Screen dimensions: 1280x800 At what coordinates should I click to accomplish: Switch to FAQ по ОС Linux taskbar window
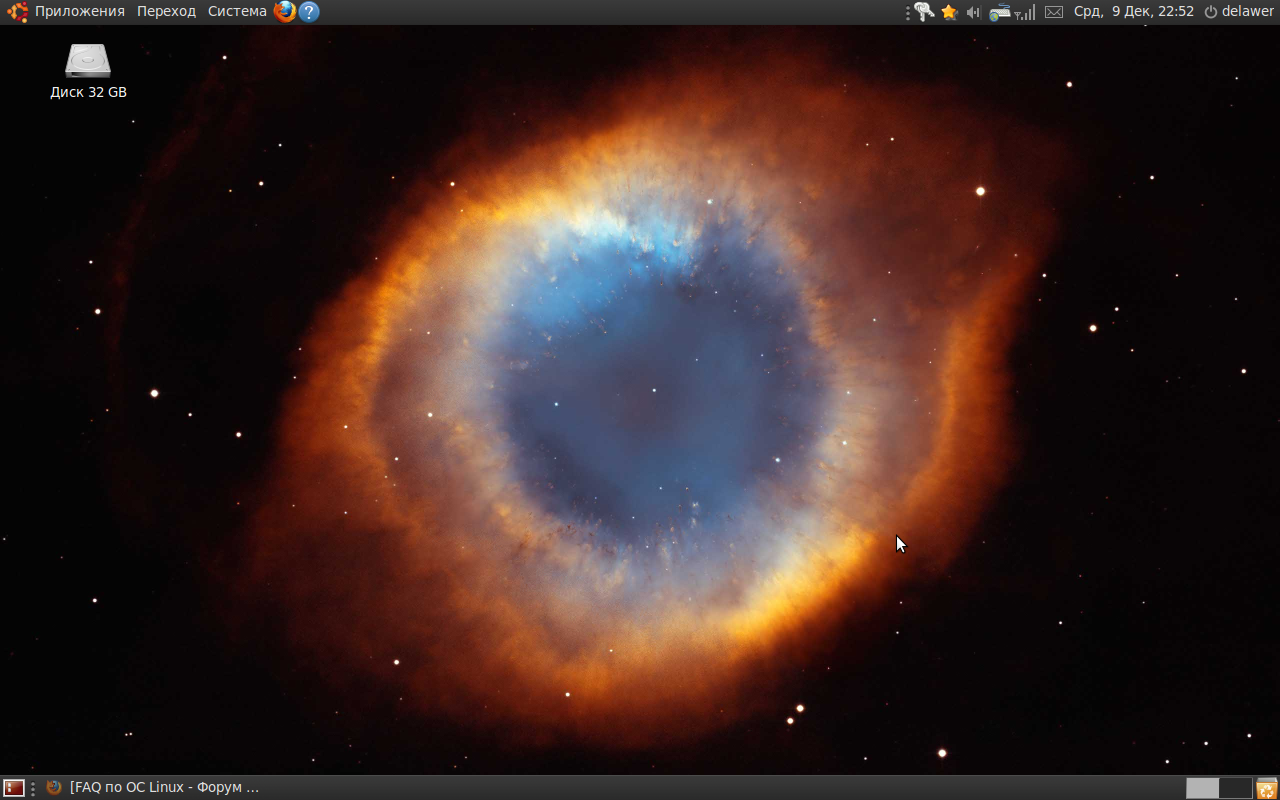point(153,788)
